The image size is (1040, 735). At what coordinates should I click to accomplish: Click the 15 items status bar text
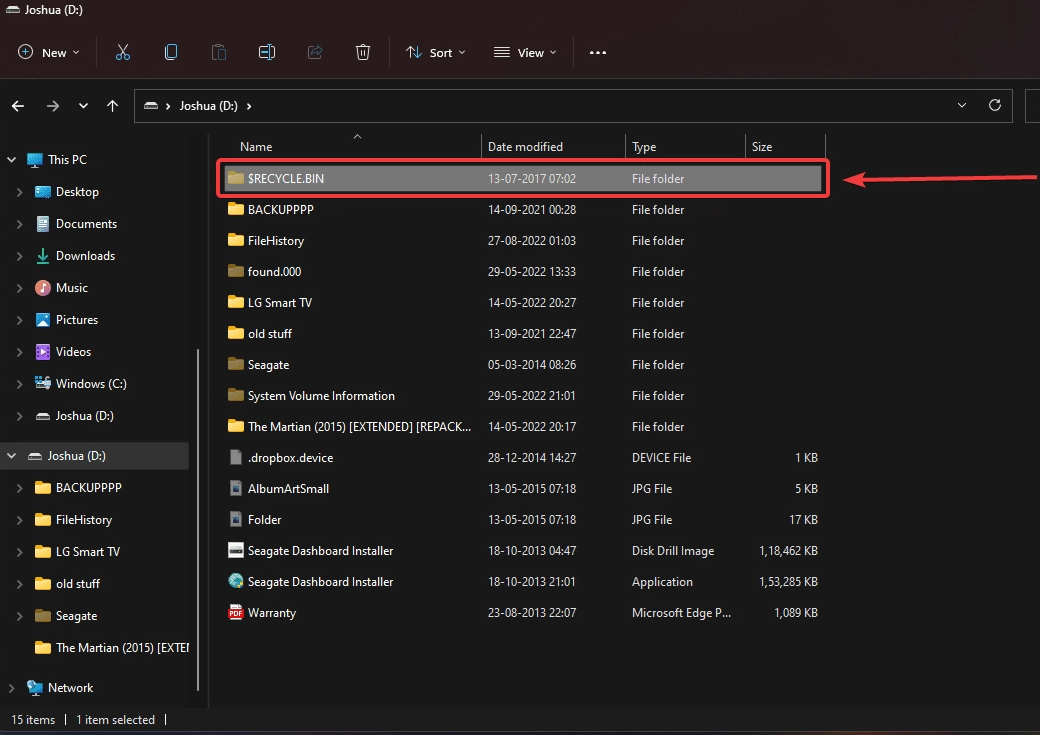point(33,720)
